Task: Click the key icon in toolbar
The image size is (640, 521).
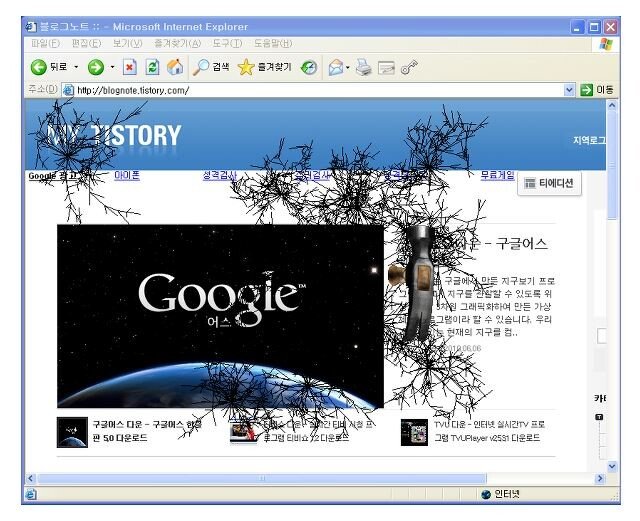Action: [x=409, y=67]
